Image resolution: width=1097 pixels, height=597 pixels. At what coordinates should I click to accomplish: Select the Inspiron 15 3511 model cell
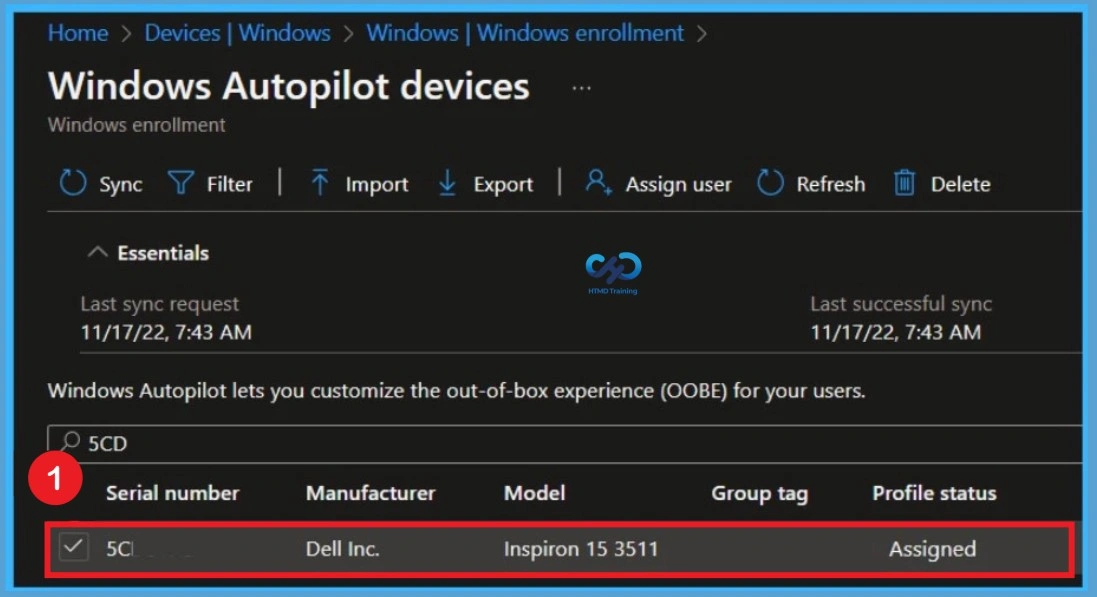tap(581, 548)
